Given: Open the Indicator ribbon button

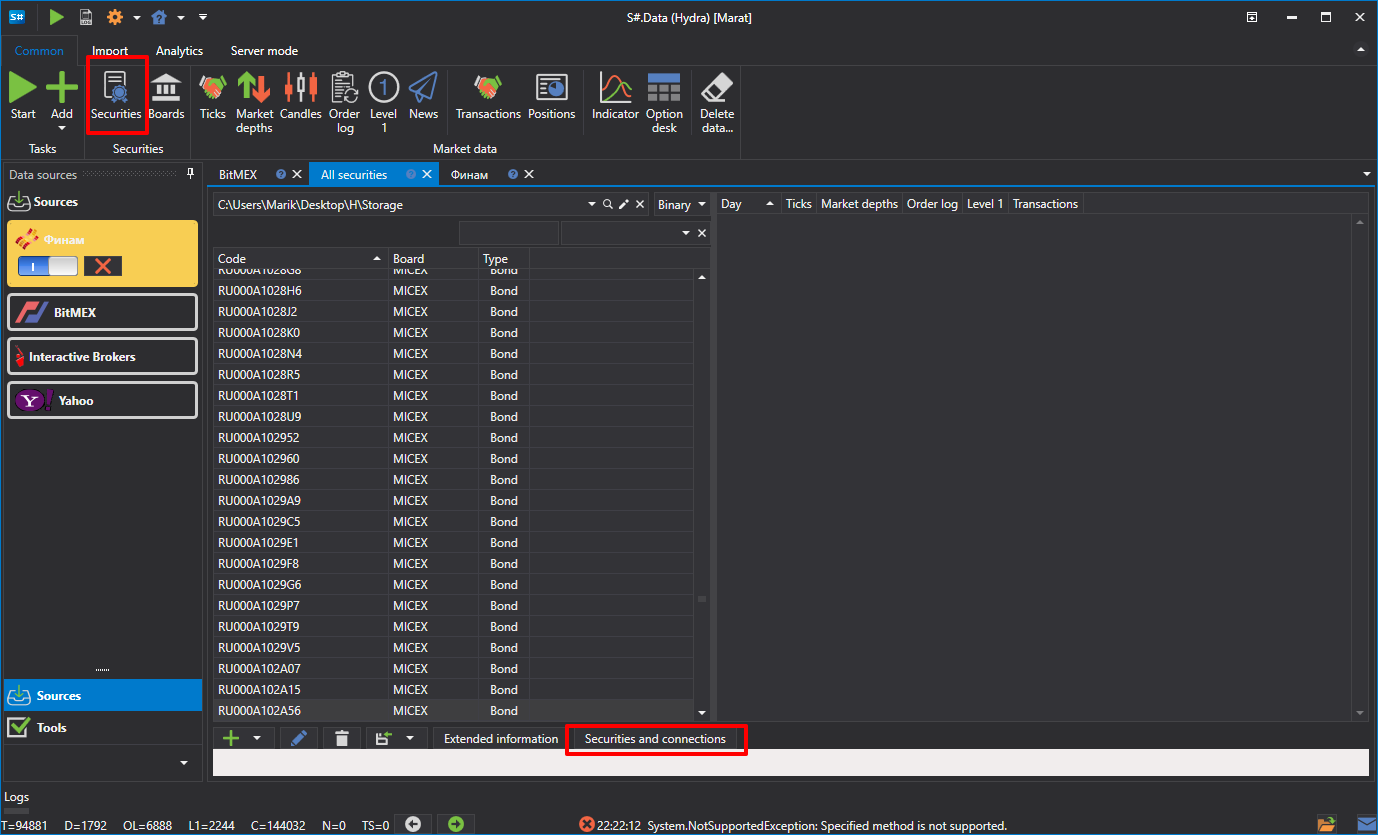Looking at the screenshot, I should point(615,98).
